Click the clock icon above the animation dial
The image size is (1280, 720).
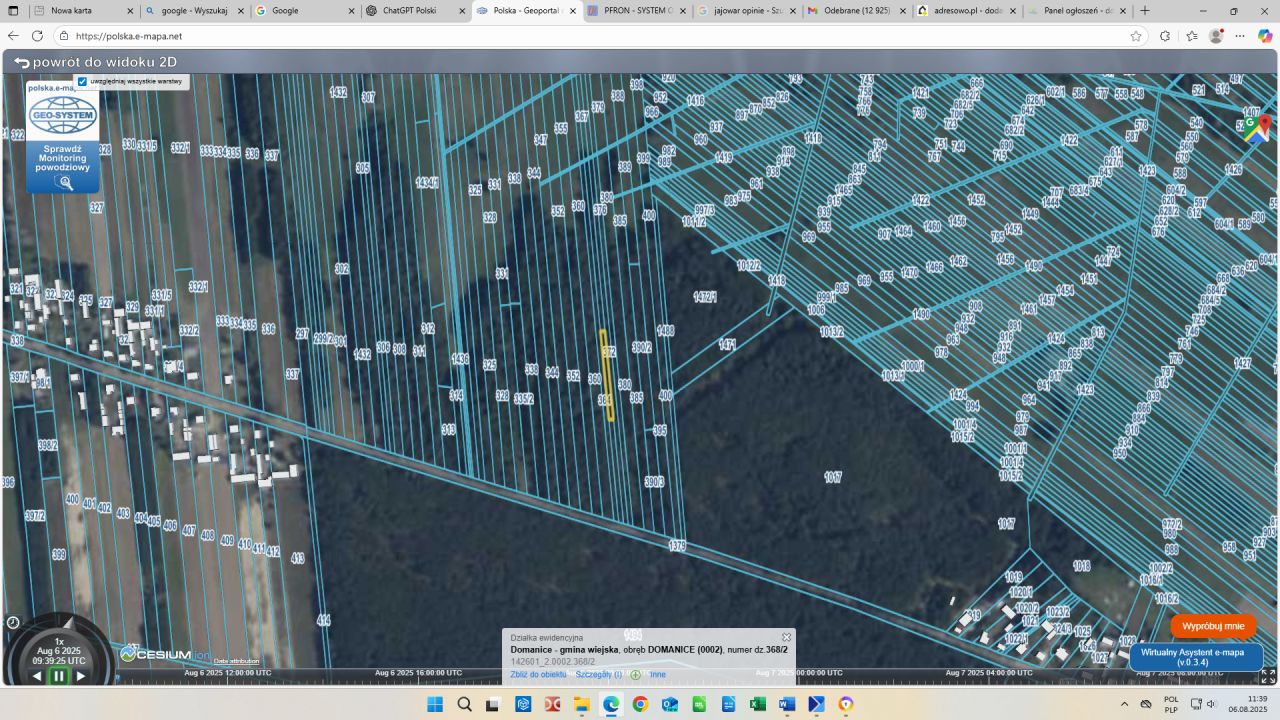(x=12, y=622)
